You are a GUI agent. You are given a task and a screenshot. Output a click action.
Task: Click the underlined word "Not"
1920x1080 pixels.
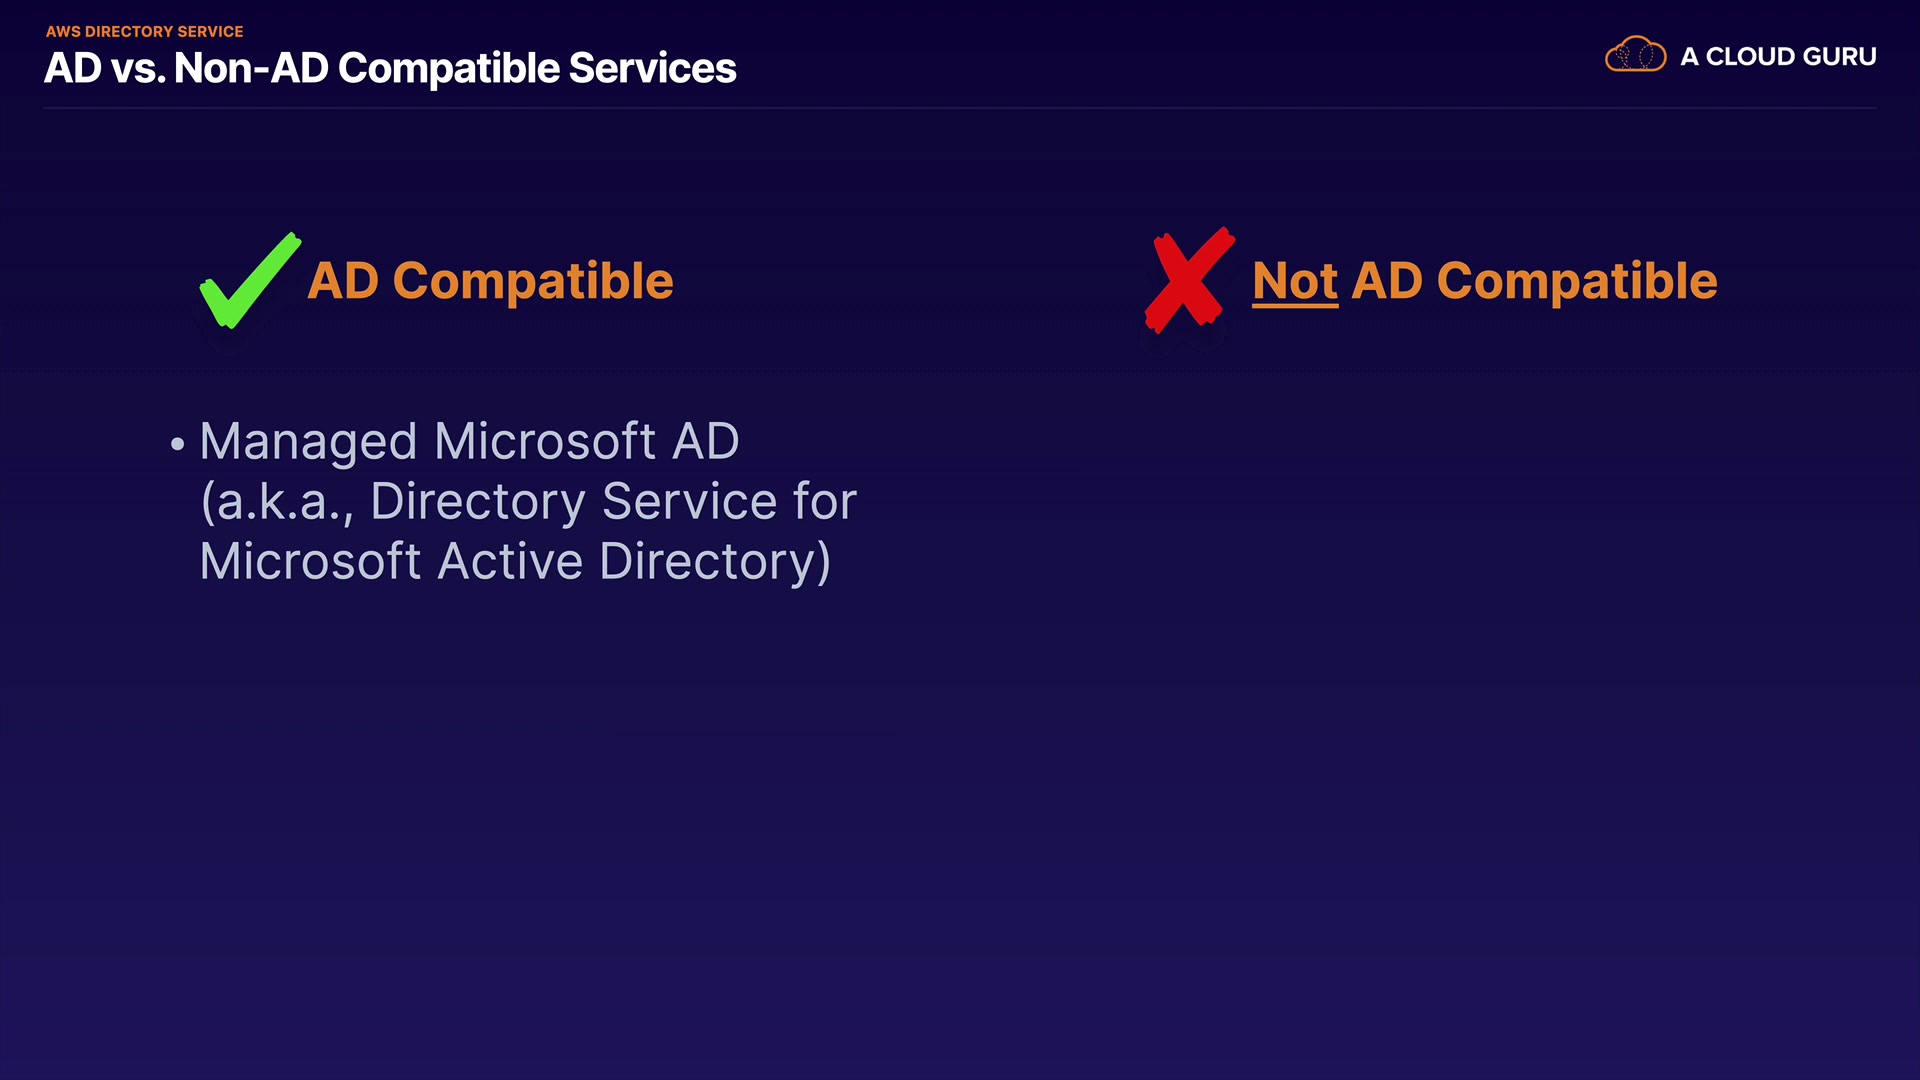[x=1295, y=281]
